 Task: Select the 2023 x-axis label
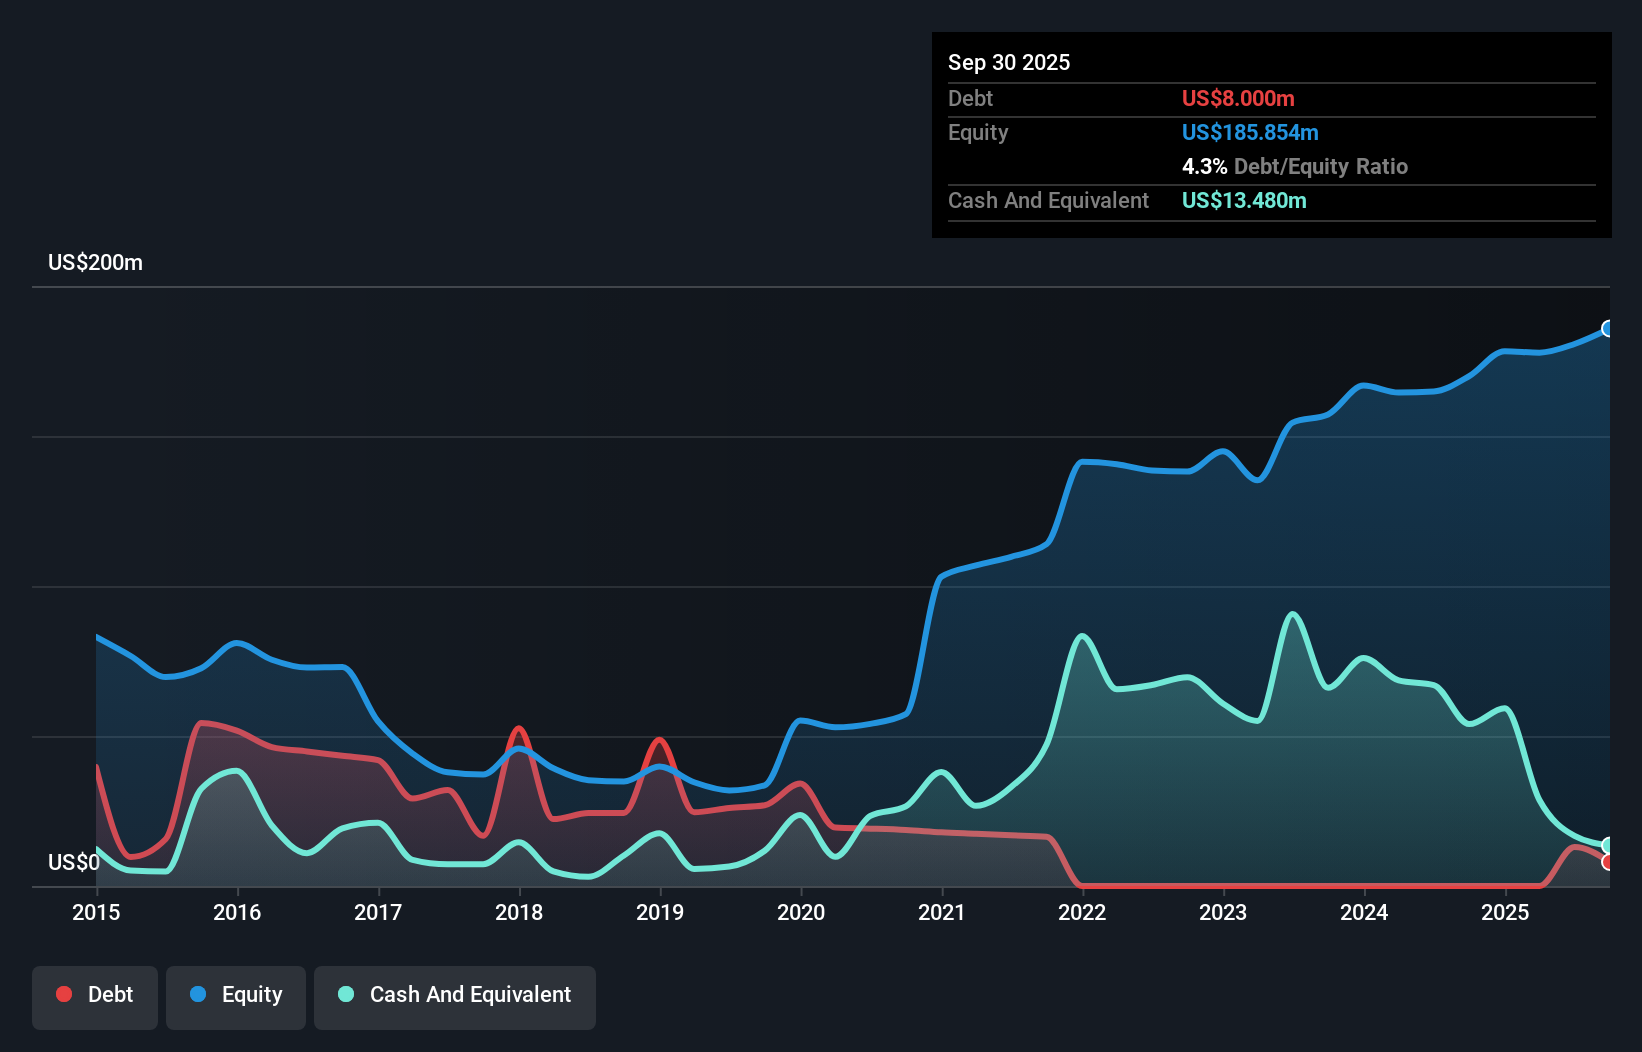(1223, 912)
